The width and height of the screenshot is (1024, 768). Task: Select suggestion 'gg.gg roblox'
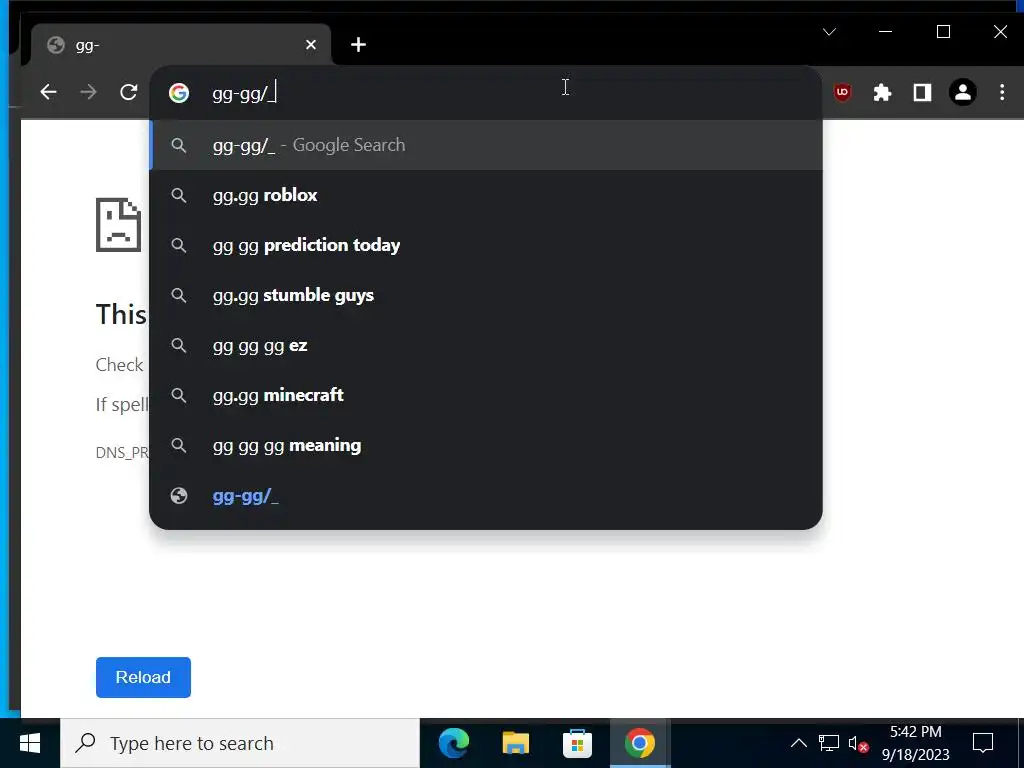tap(486, 195)
